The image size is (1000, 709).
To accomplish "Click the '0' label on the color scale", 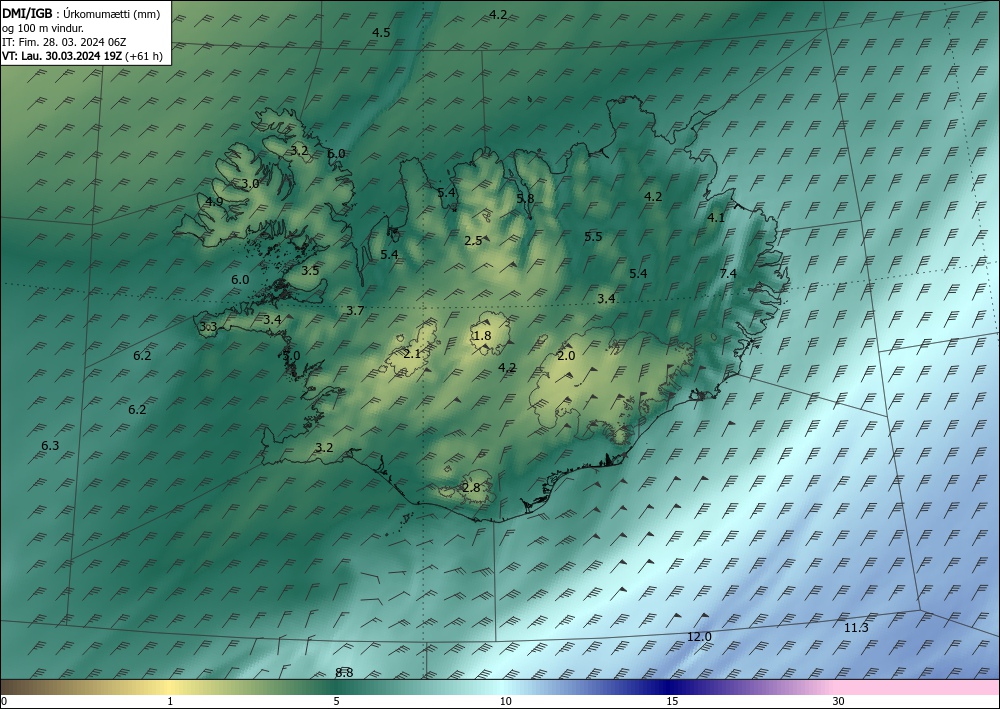I will [4, 701].
